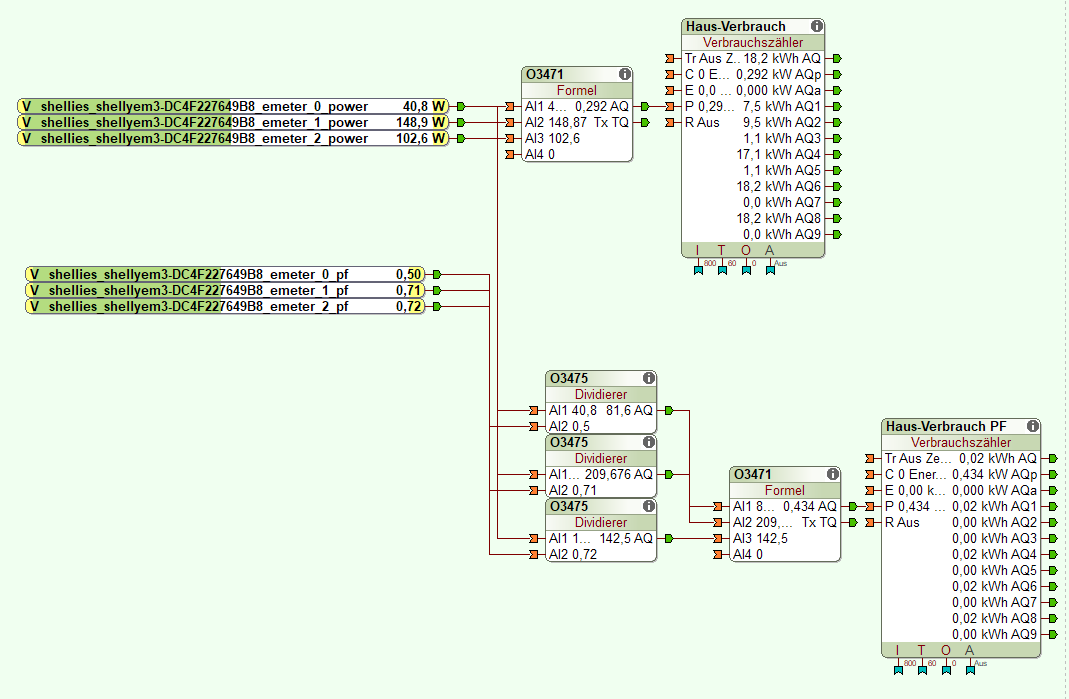Select the Haus-Verbrauch PF block title
Viewport: 1069px width, 699px height.
(x=946, y=426)
